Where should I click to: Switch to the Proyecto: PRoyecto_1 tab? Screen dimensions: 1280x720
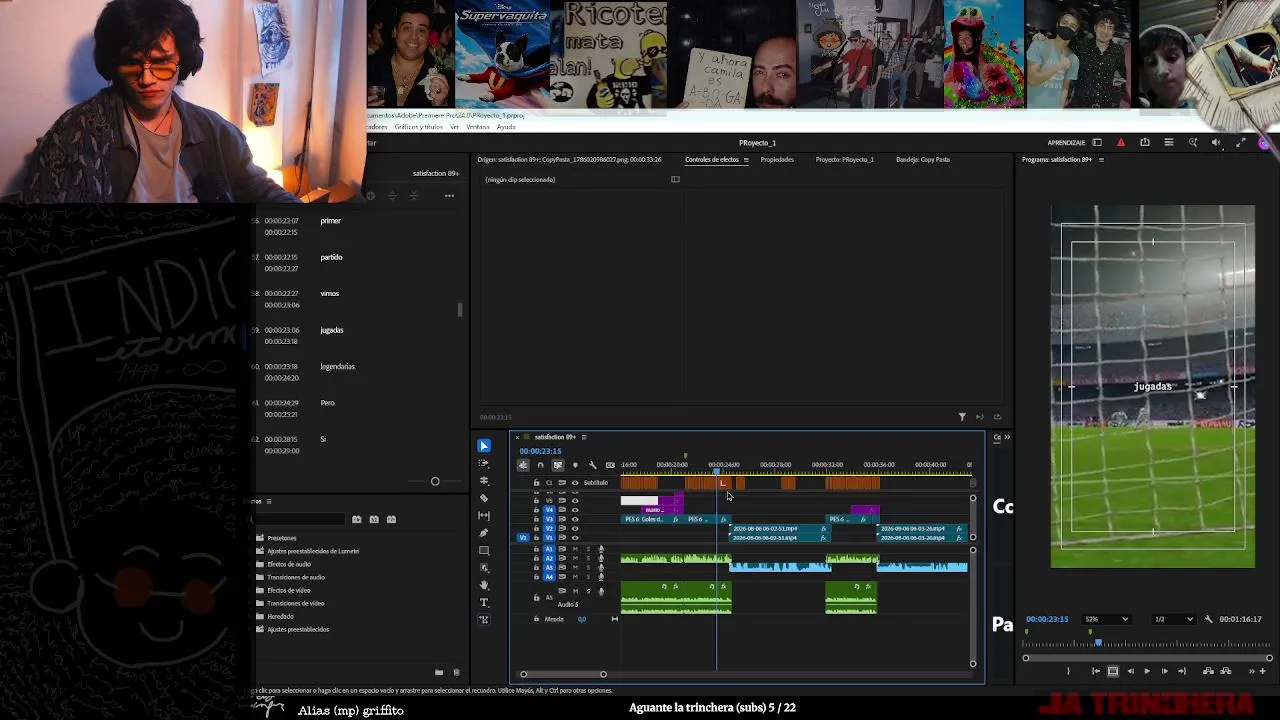coord(844,160)
